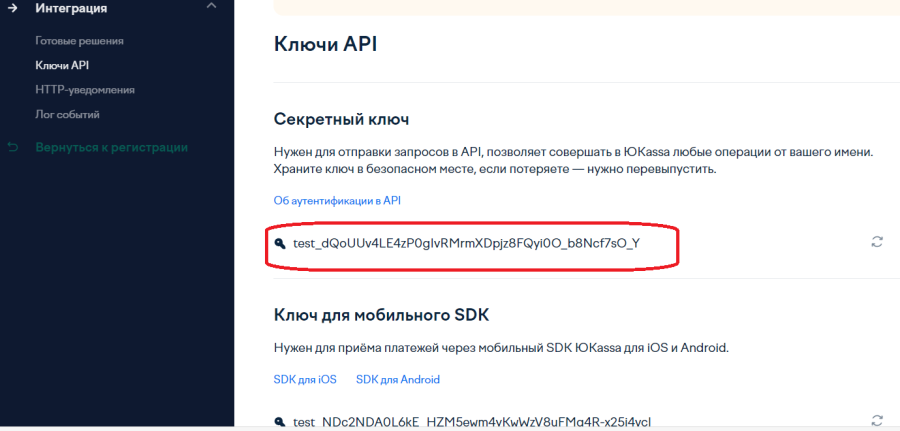Image resolution: width=900 pixels, height=431 pixels.
Task: Collapse the Интеграция section chevron
Action: (x=210, y=7)
